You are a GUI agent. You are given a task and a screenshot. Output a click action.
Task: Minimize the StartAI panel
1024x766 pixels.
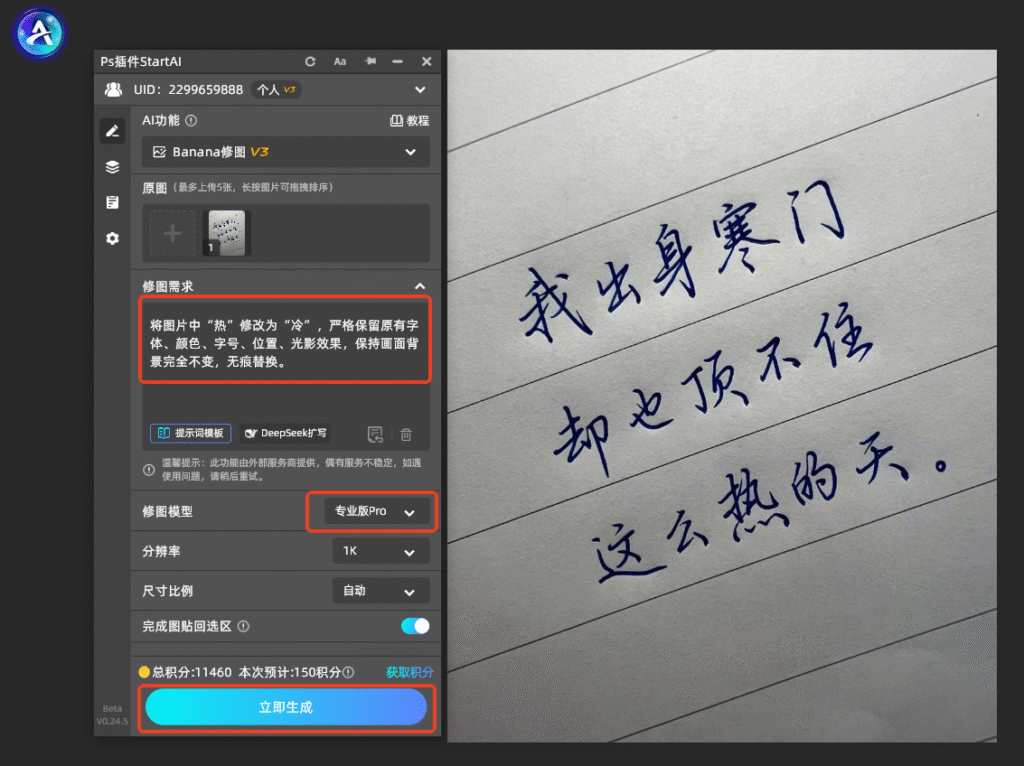click(397, 61)
